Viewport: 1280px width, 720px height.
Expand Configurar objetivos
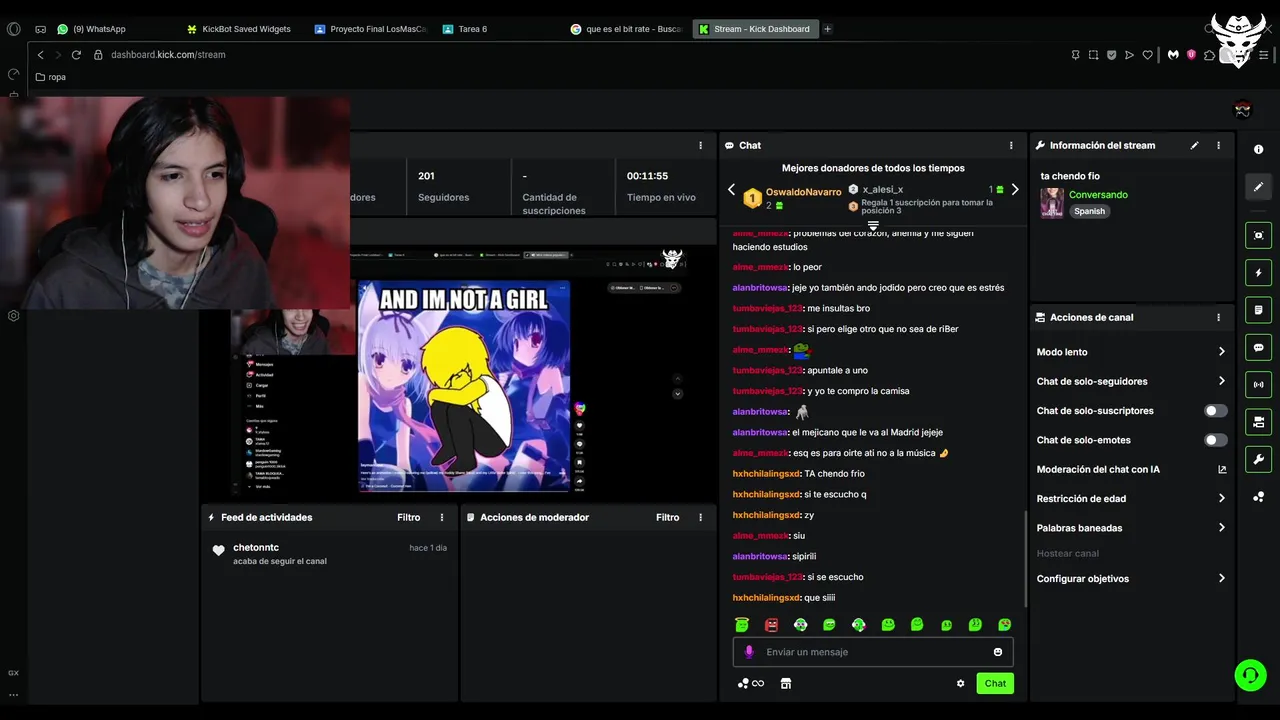coord(1130,579)
